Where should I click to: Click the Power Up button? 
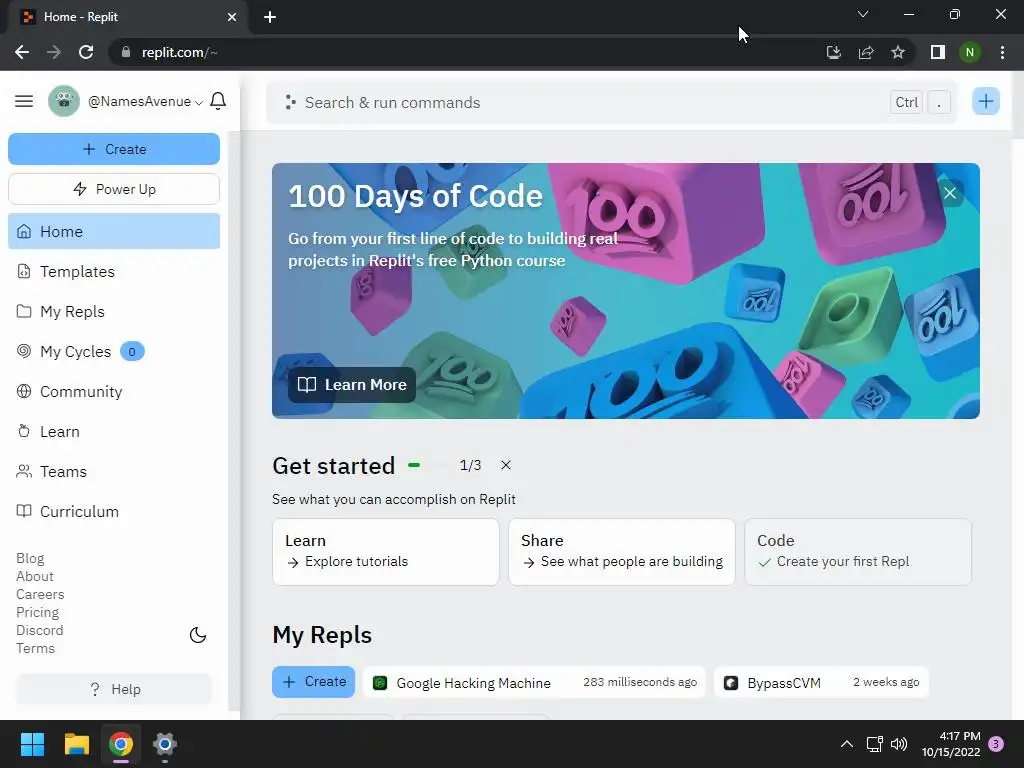(114, 189)
